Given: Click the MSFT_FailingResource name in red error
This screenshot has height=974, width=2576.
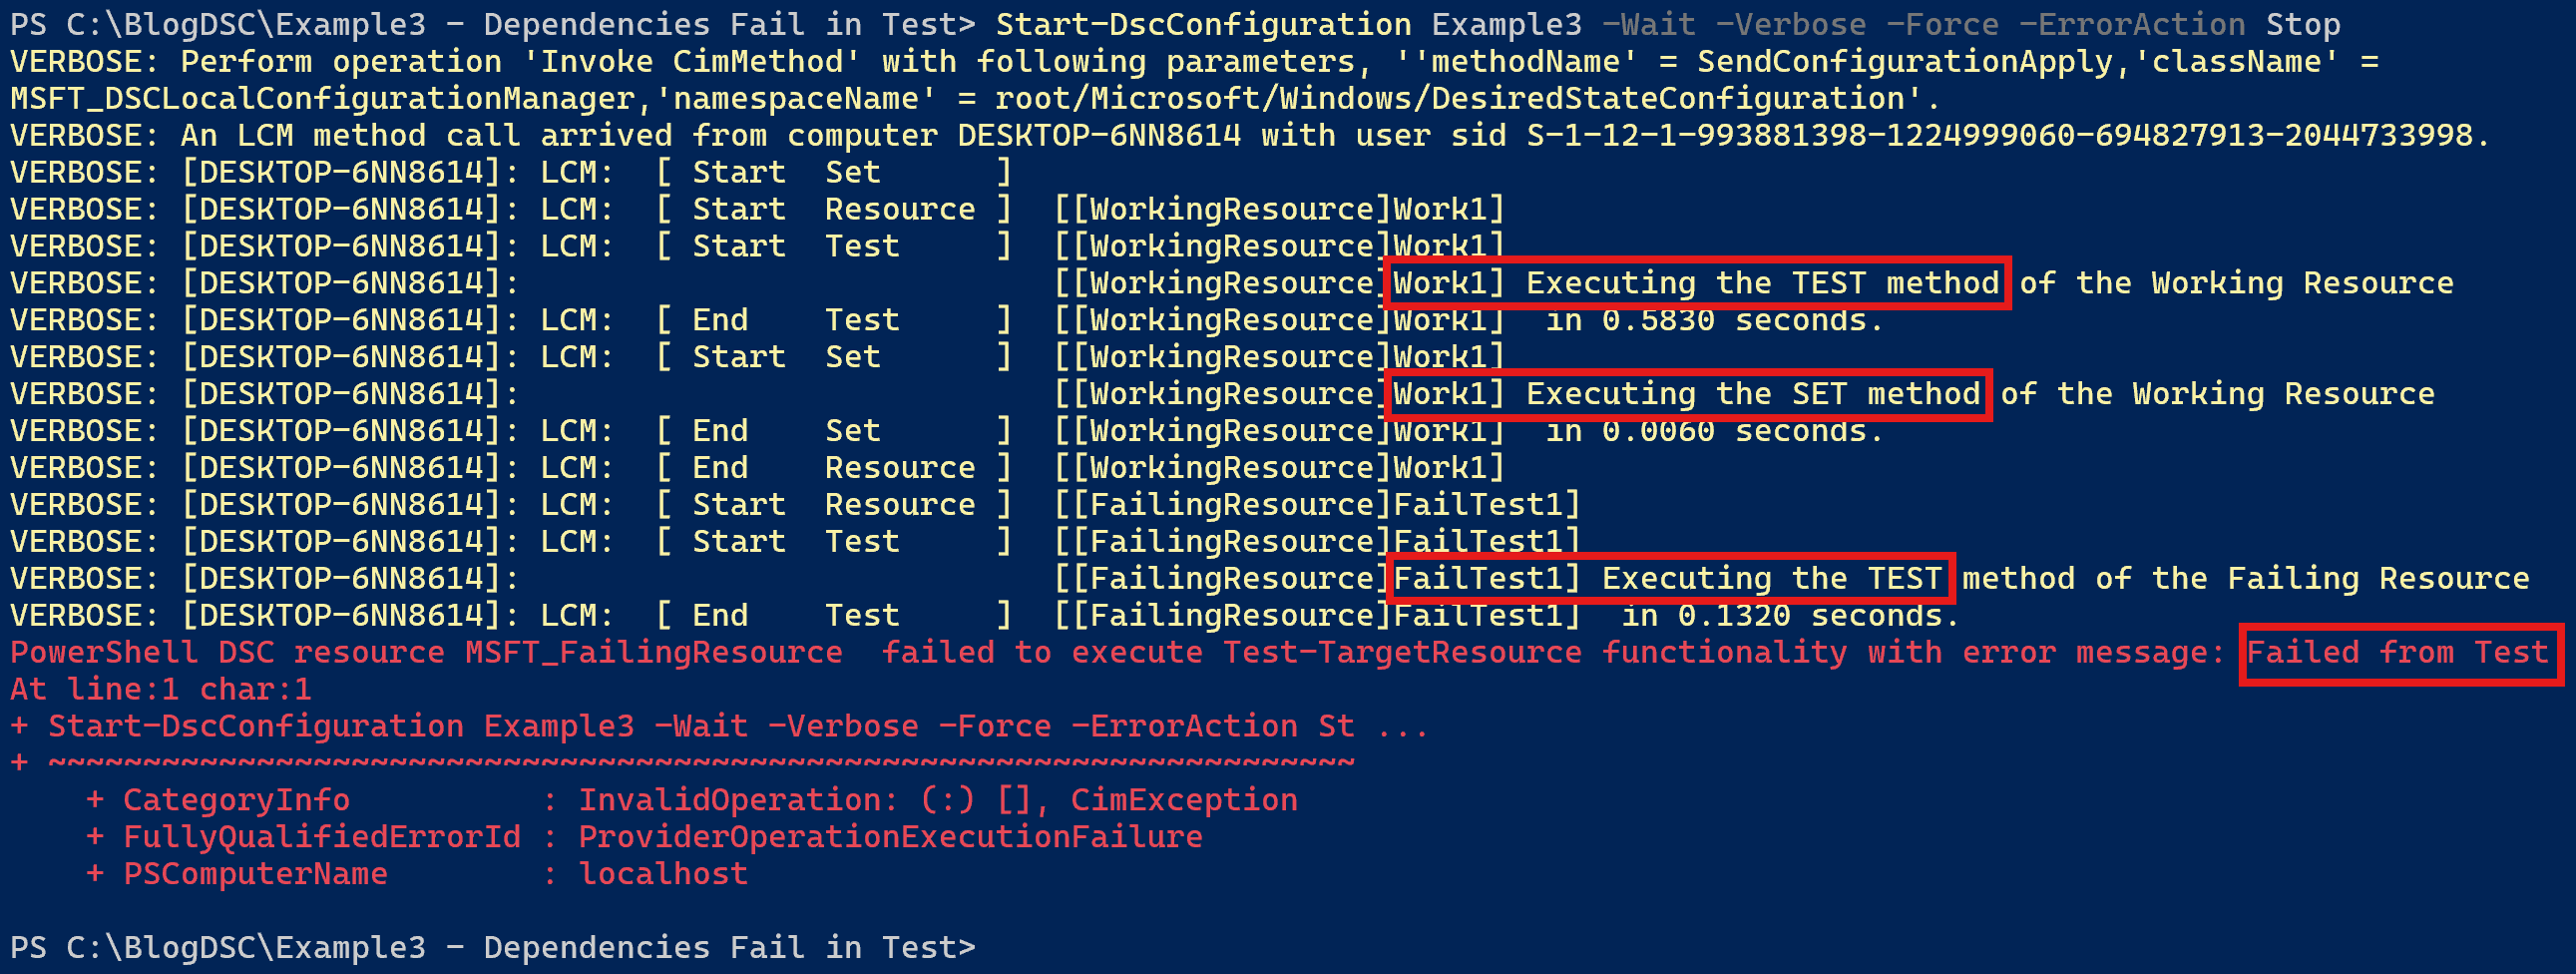Looking at the screenshot, I should [653, 652].
